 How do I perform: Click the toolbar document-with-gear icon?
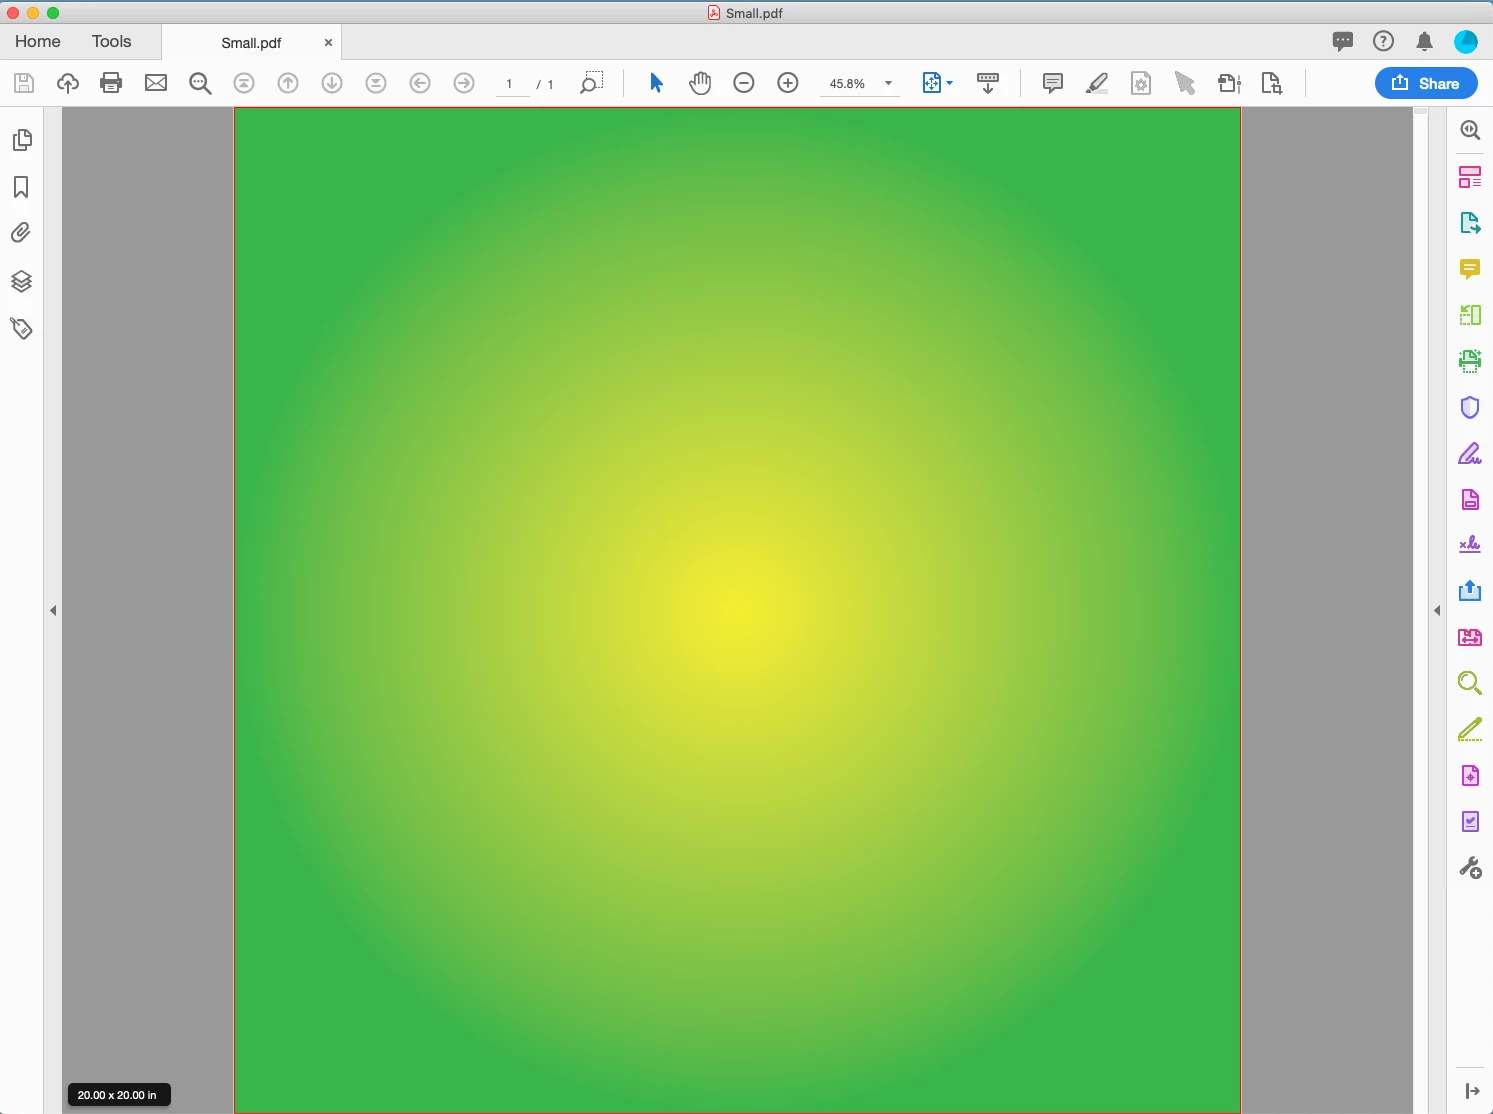[x=1141, y=83]
